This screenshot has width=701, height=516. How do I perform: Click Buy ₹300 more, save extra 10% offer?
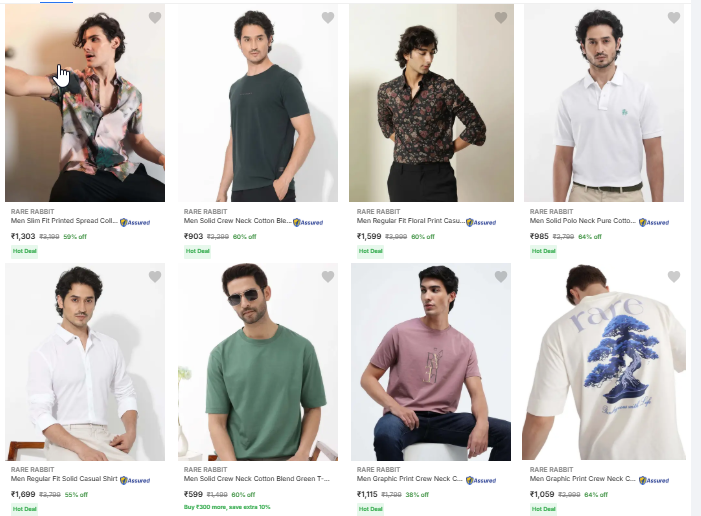227,508
